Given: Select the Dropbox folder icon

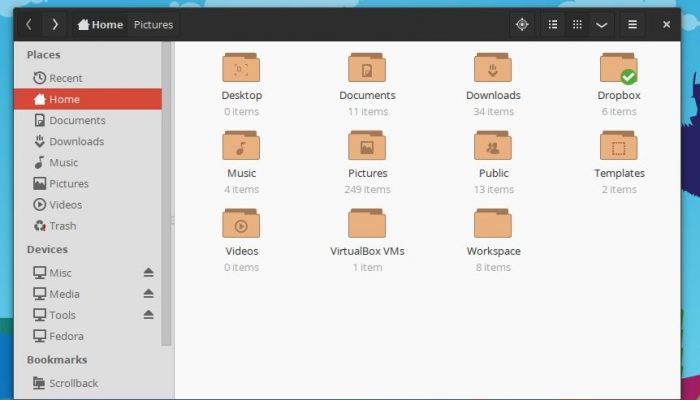Looking at the screenshot, I should click(619, 67).
